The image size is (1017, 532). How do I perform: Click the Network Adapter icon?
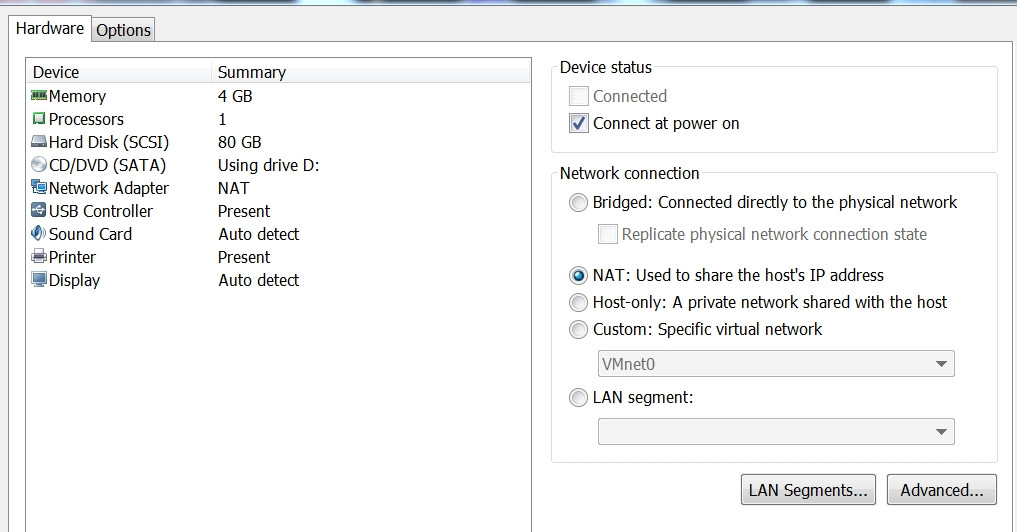coord(39,188)
